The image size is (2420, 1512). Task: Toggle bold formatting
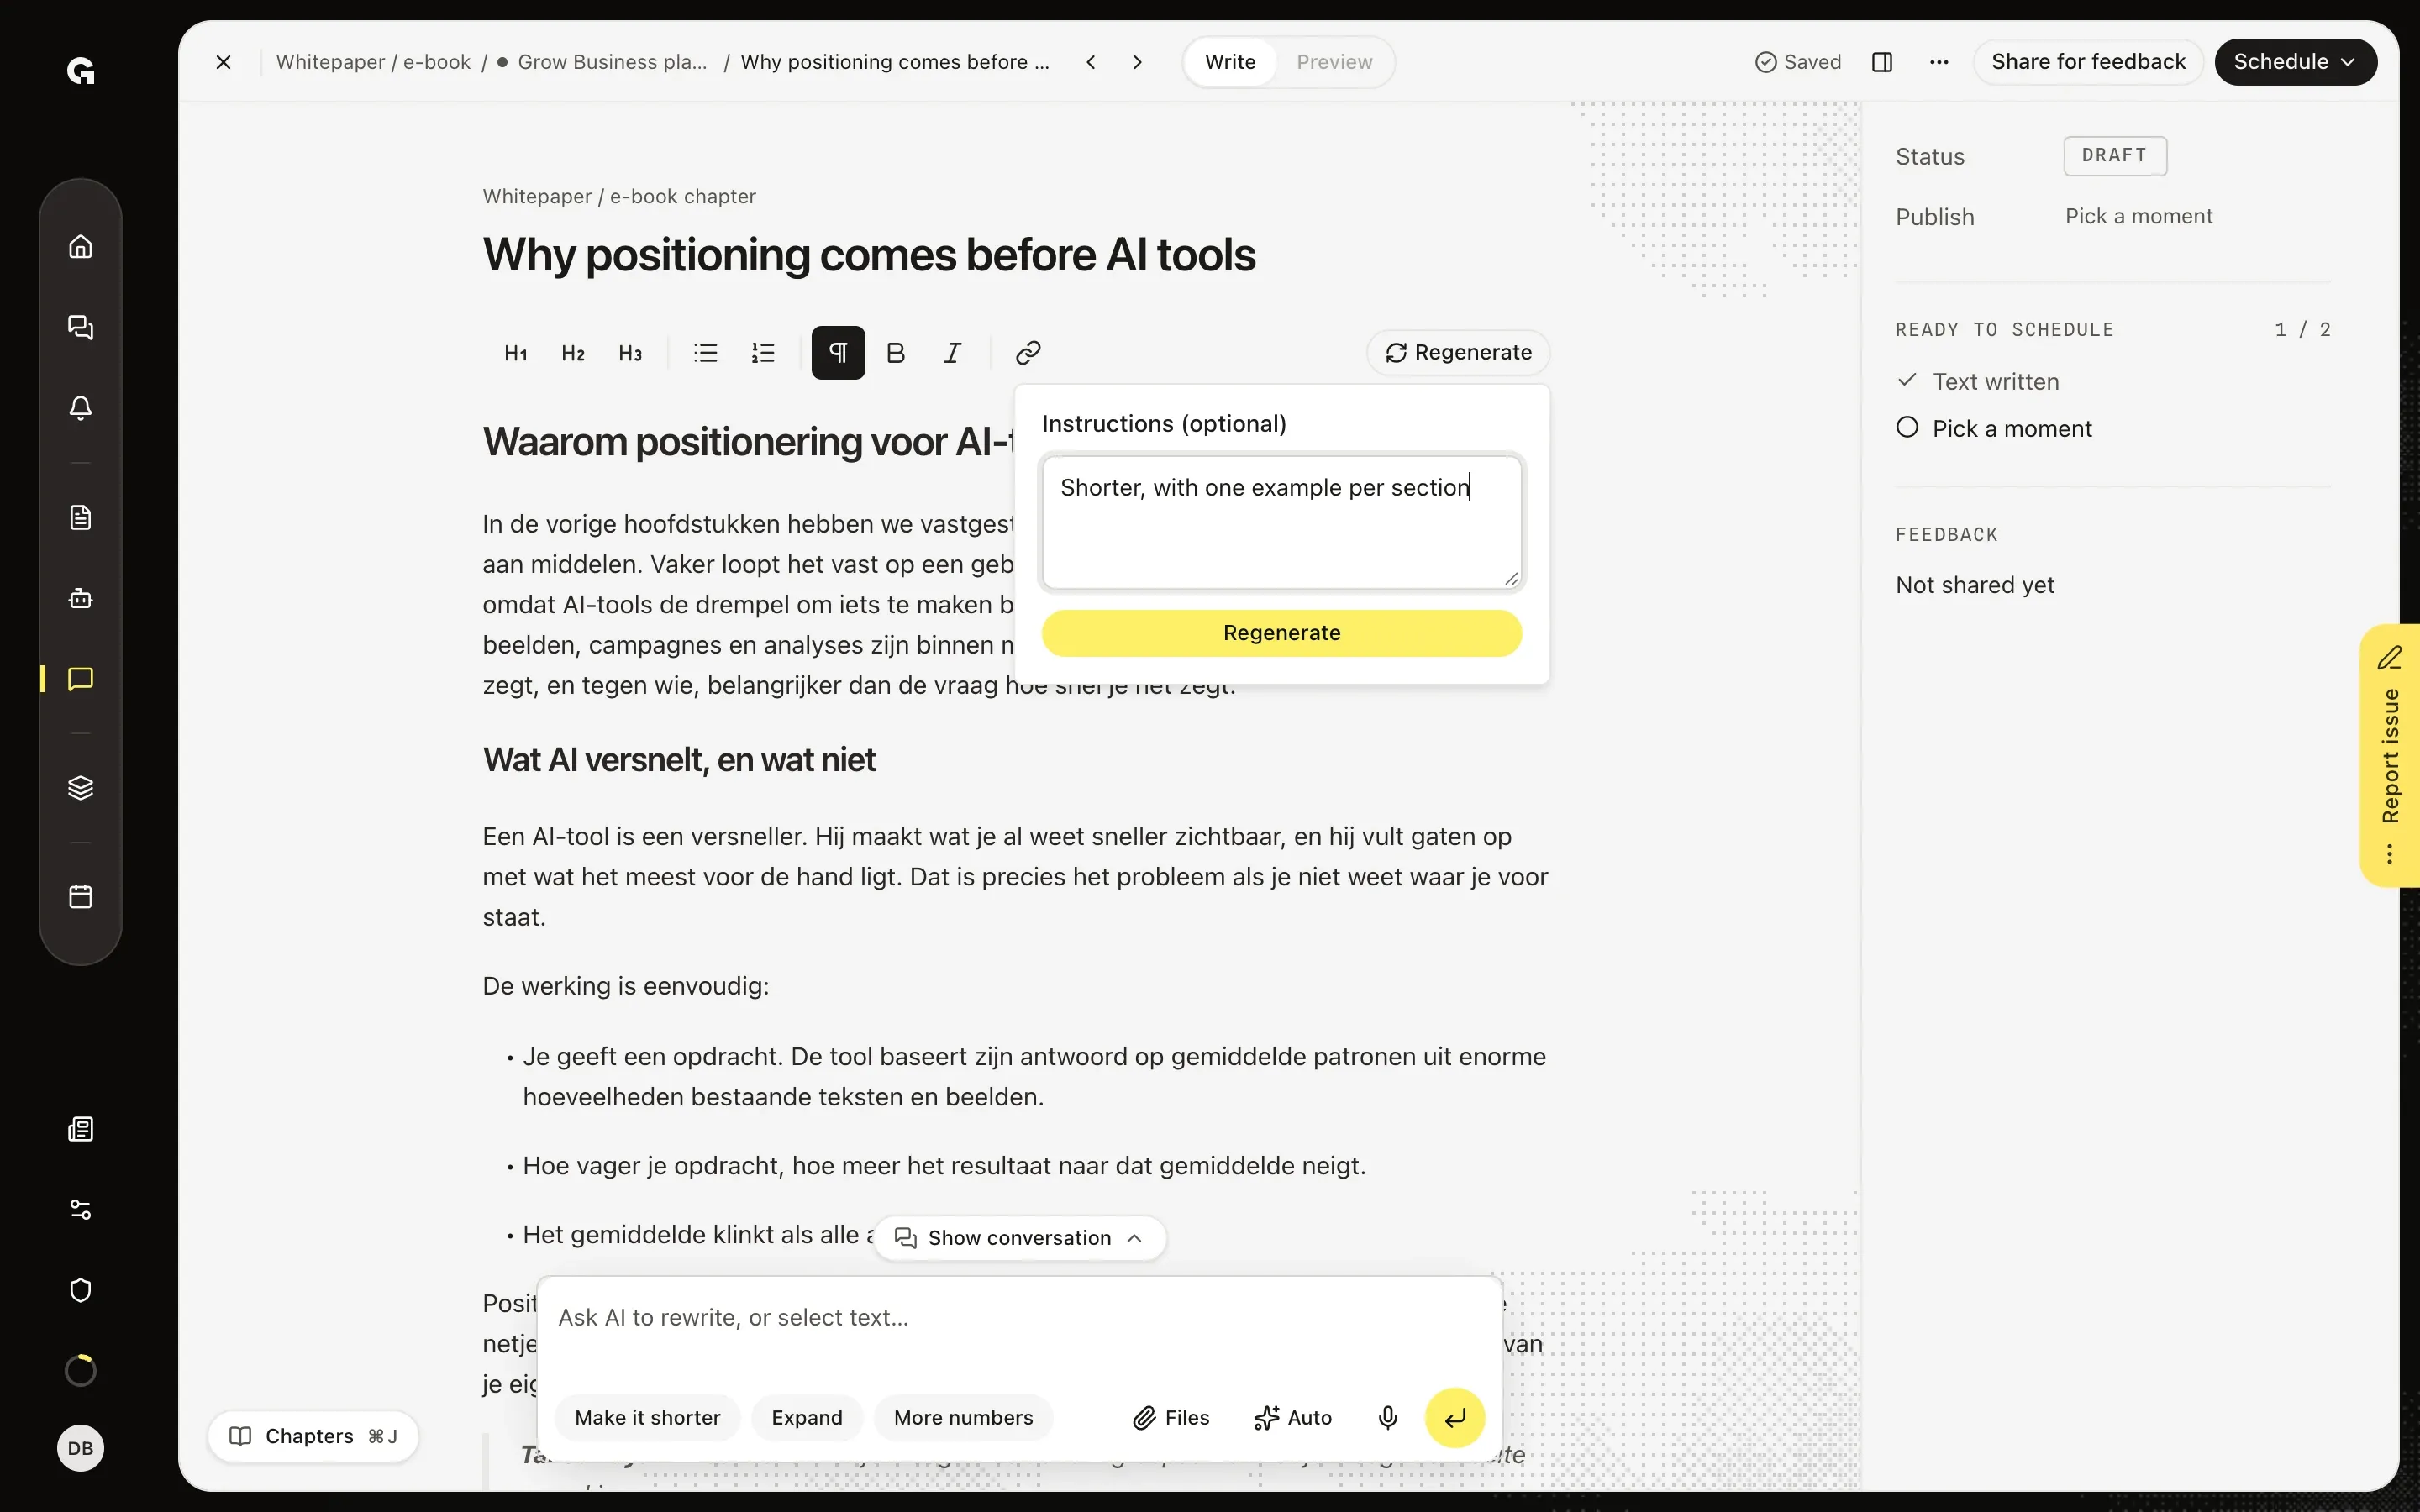click(896, 353)
